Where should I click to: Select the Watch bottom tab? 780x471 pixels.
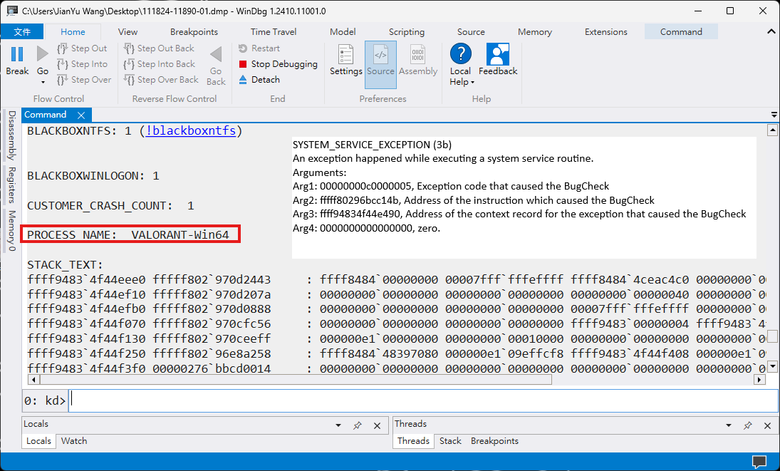(x=74, y=441)
